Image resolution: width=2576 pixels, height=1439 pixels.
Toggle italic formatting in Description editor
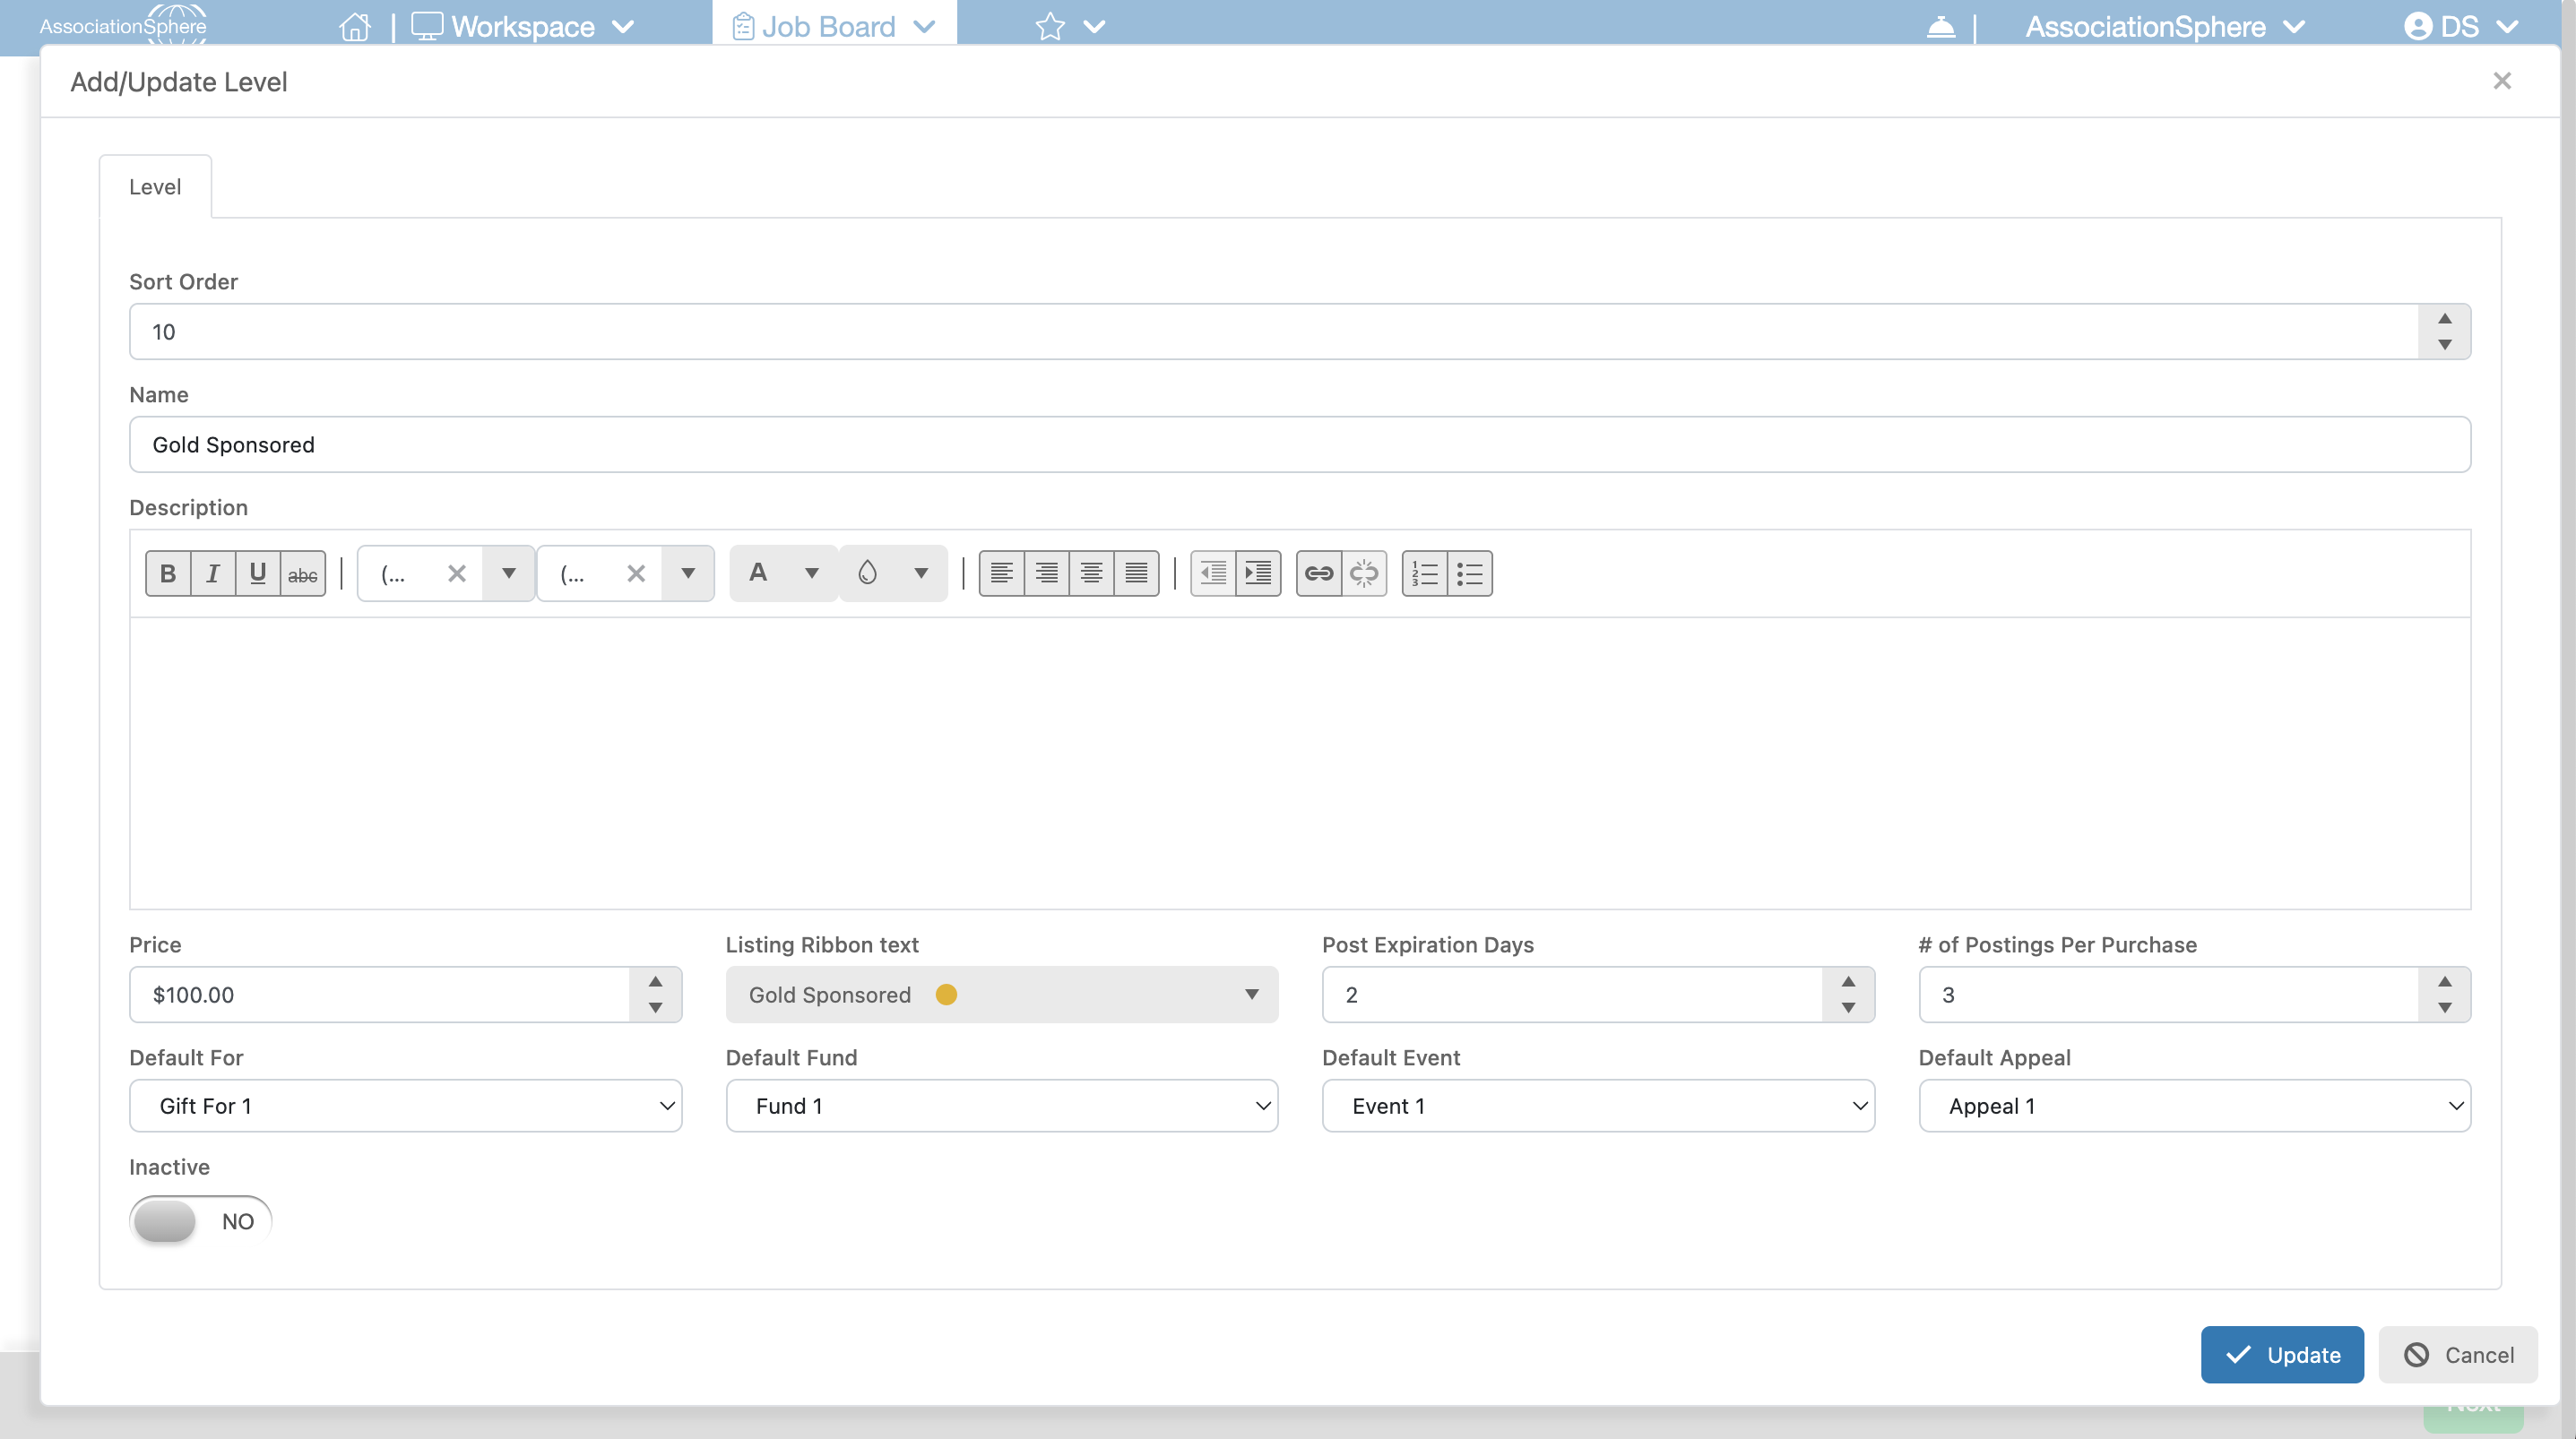(x=213, y=573)
